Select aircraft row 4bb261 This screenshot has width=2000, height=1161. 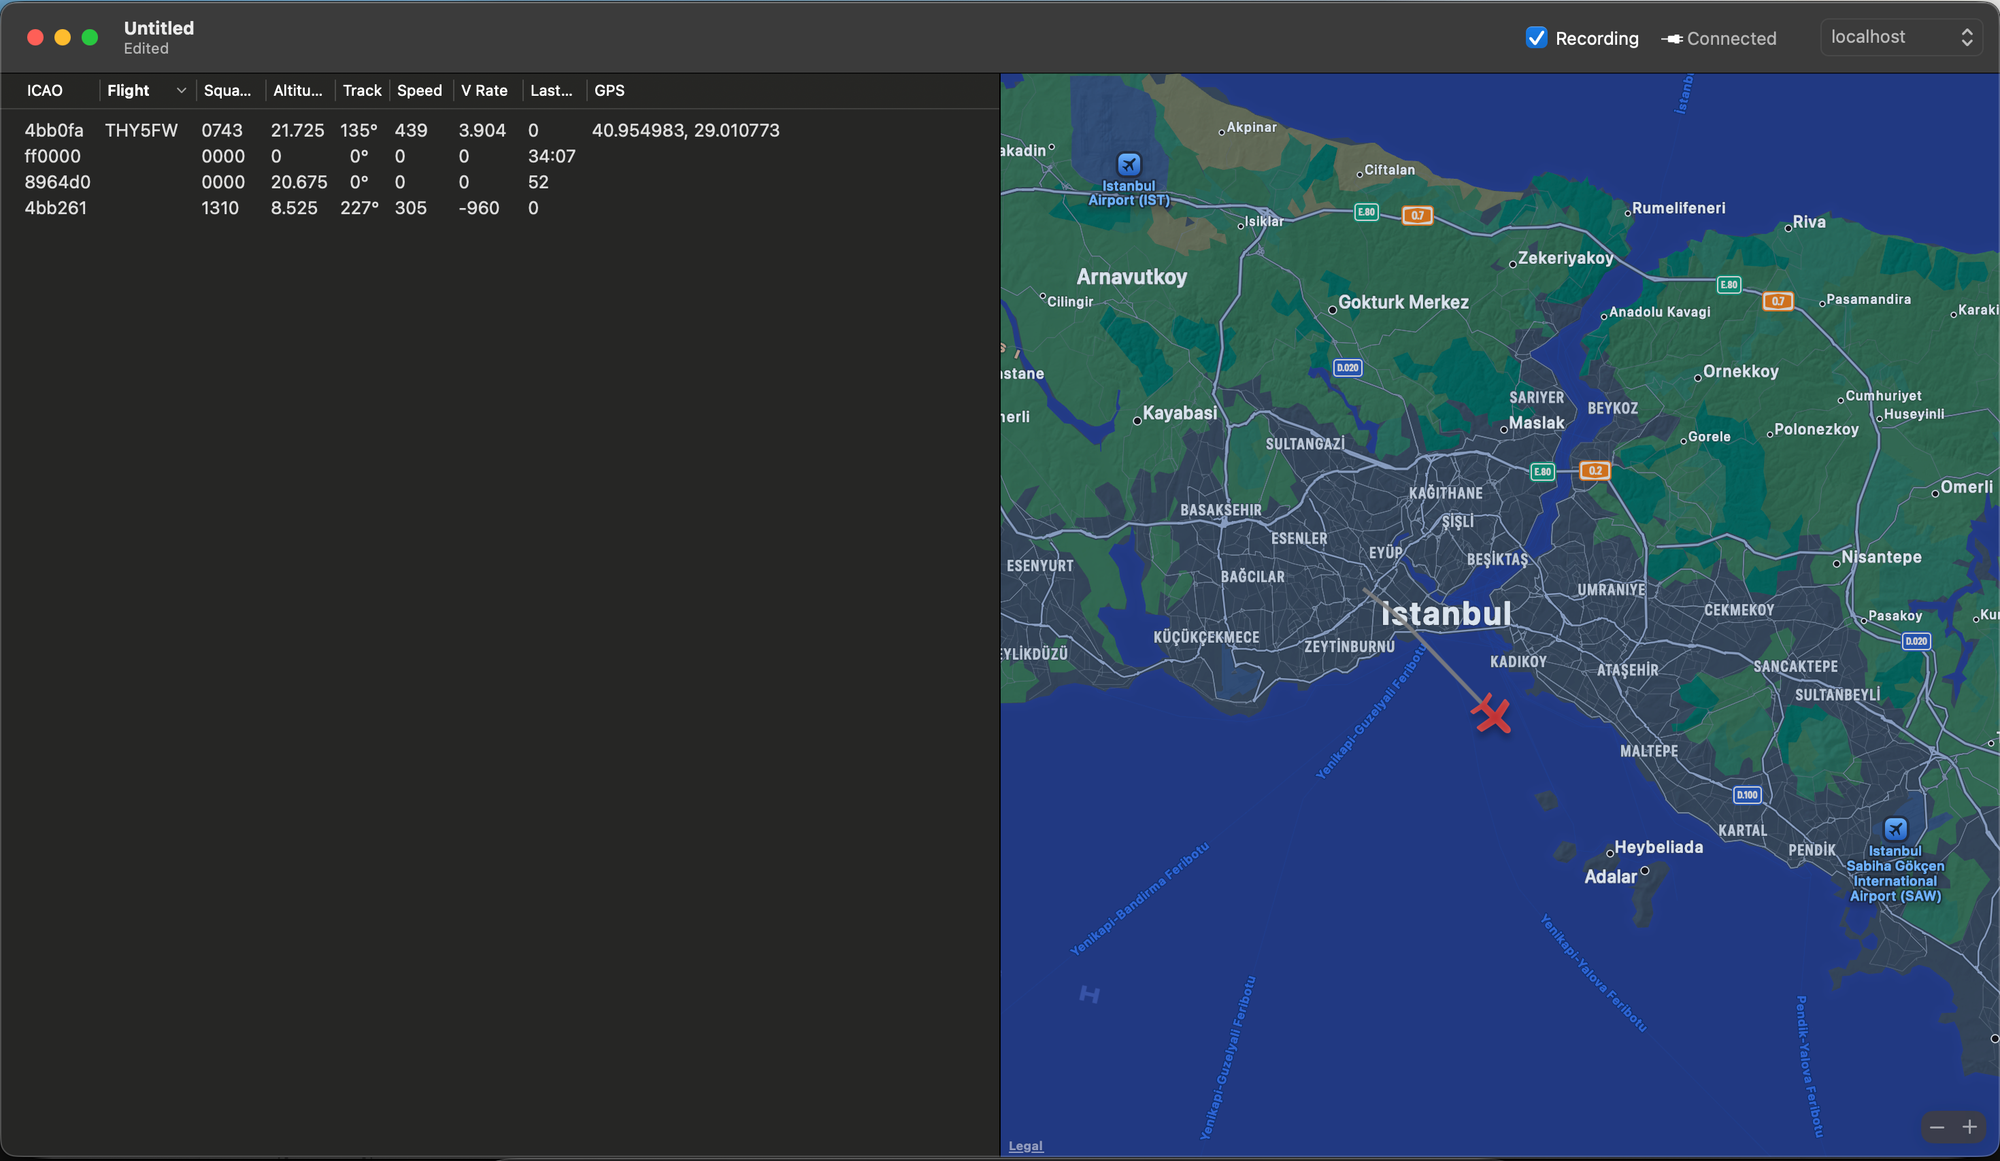coord(56,208)
